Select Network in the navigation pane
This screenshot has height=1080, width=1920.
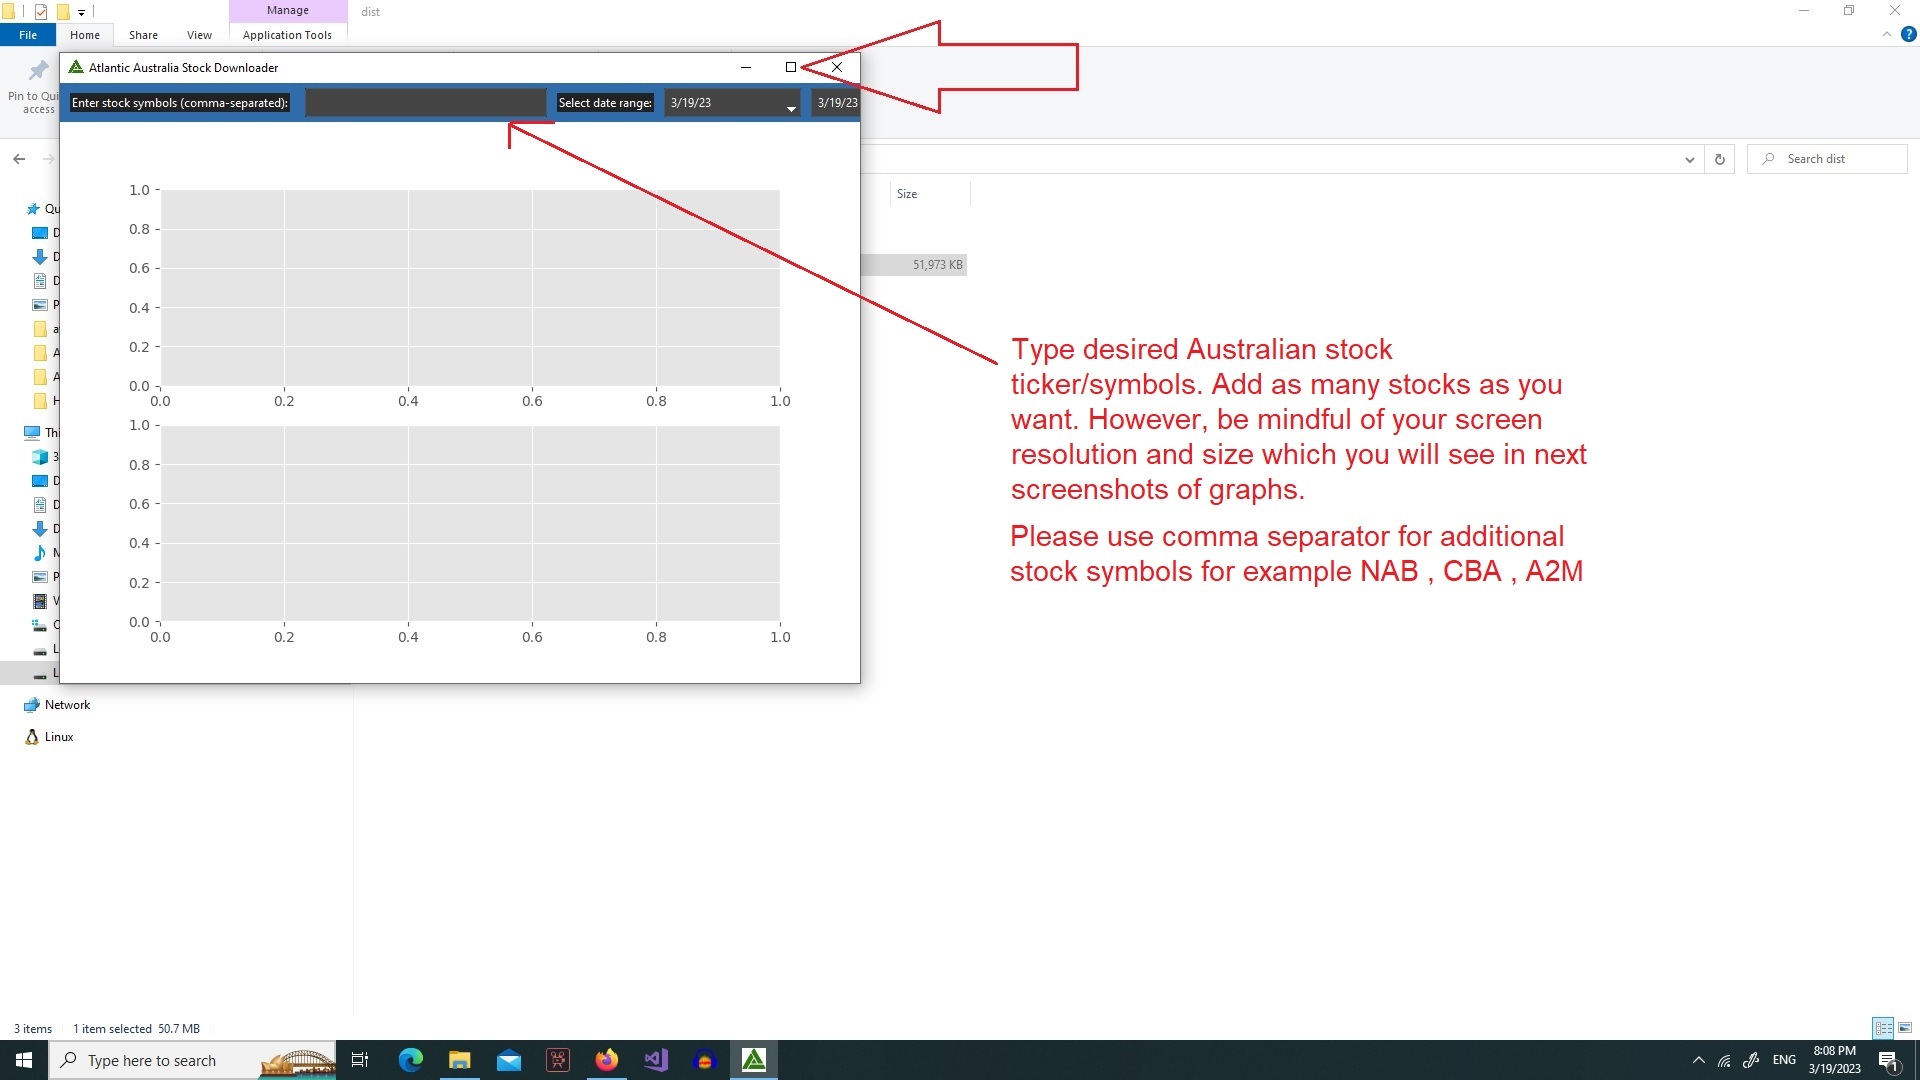pyautogui.click(x=67, y=705)
